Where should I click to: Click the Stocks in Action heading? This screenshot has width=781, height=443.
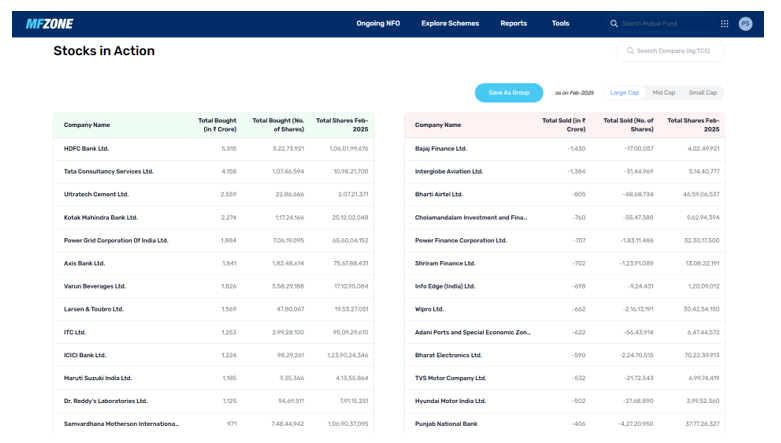coord(104,51)
